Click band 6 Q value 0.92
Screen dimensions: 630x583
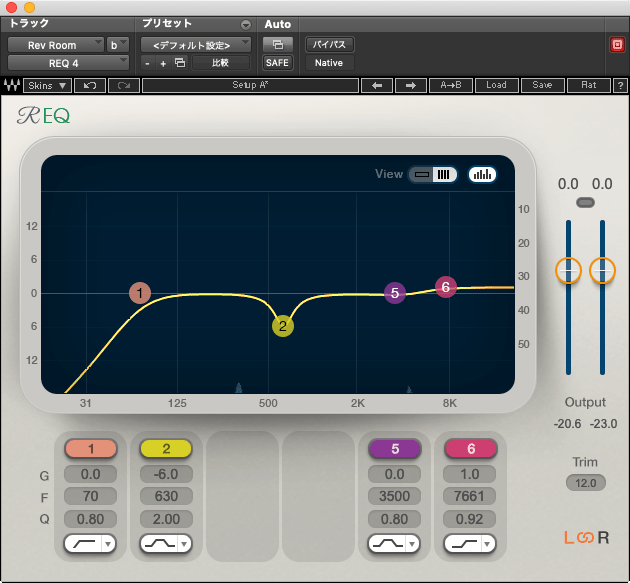469,519
